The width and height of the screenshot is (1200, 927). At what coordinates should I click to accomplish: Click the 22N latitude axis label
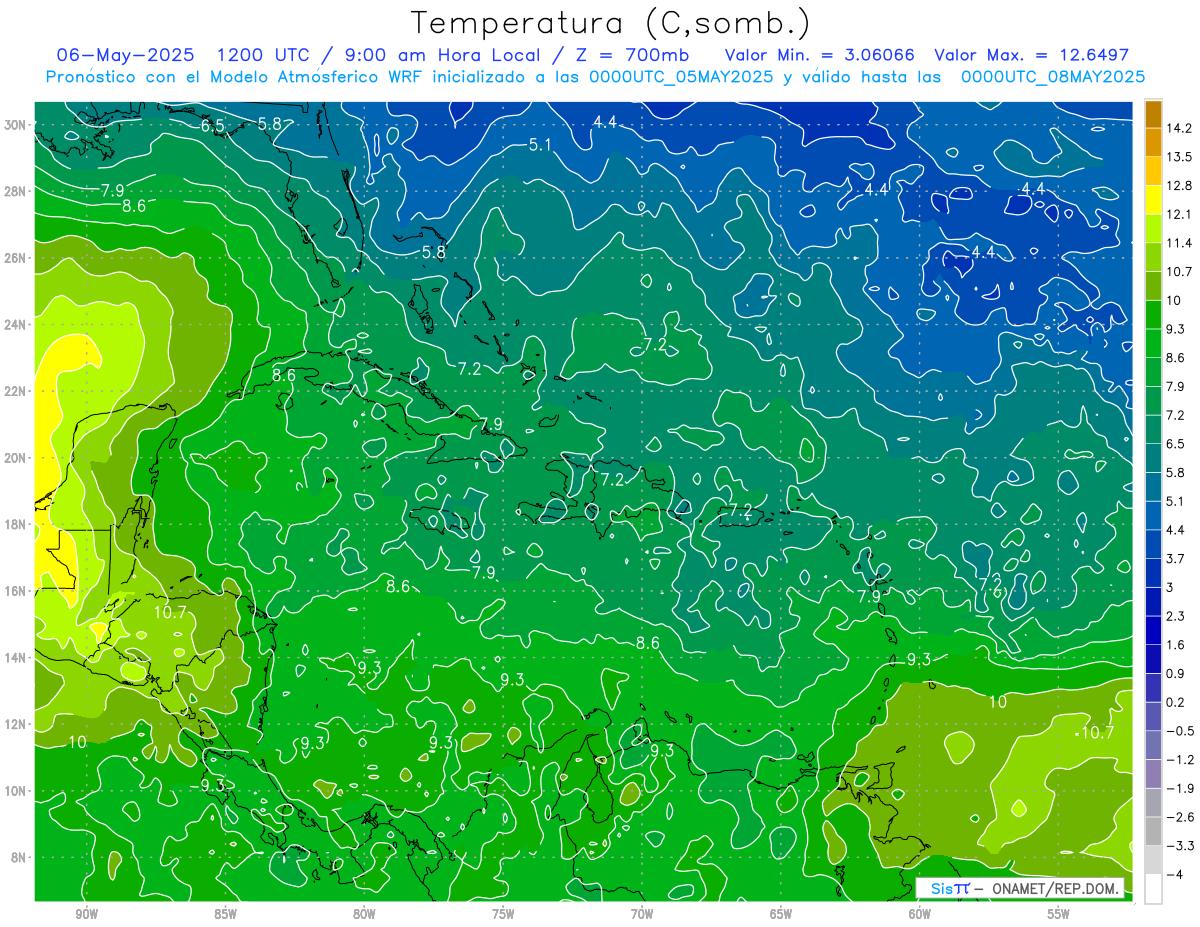pos(16,391)
